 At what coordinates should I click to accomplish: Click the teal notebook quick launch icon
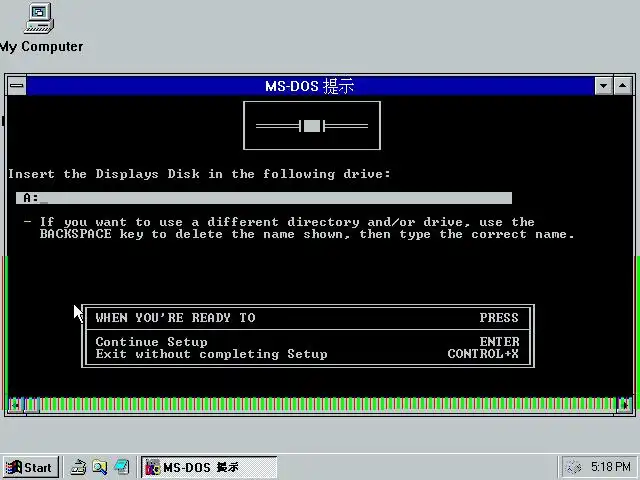pyautogui.click(x=122, y=467)
